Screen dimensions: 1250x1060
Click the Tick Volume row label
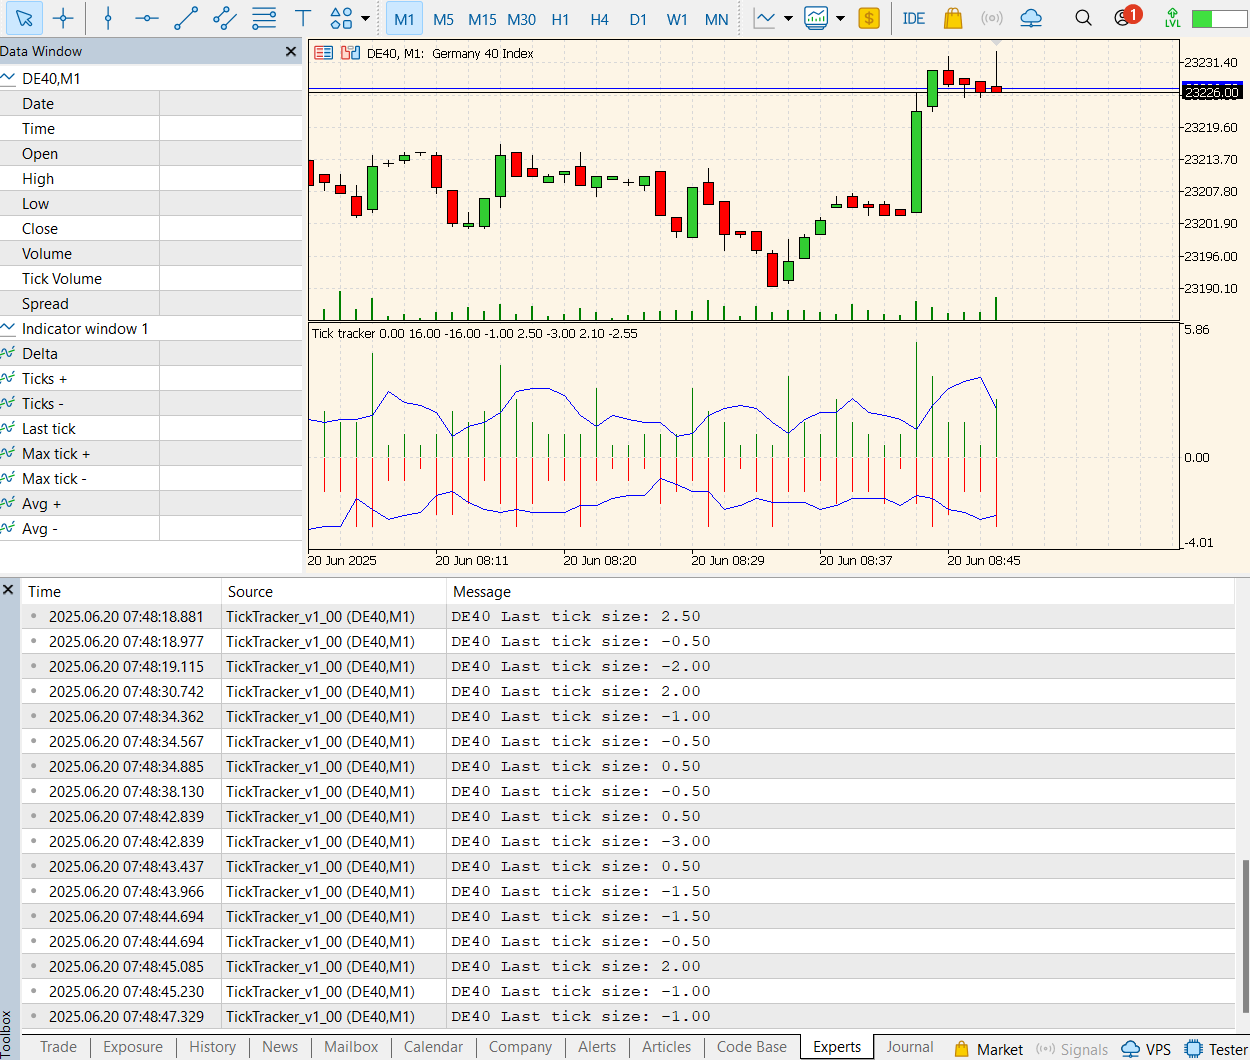[62, 278]
